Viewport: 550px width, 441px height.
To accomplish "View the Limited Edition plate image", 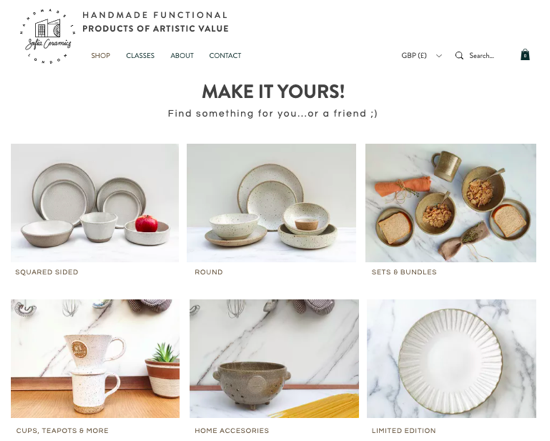I will tap(451, 358).
